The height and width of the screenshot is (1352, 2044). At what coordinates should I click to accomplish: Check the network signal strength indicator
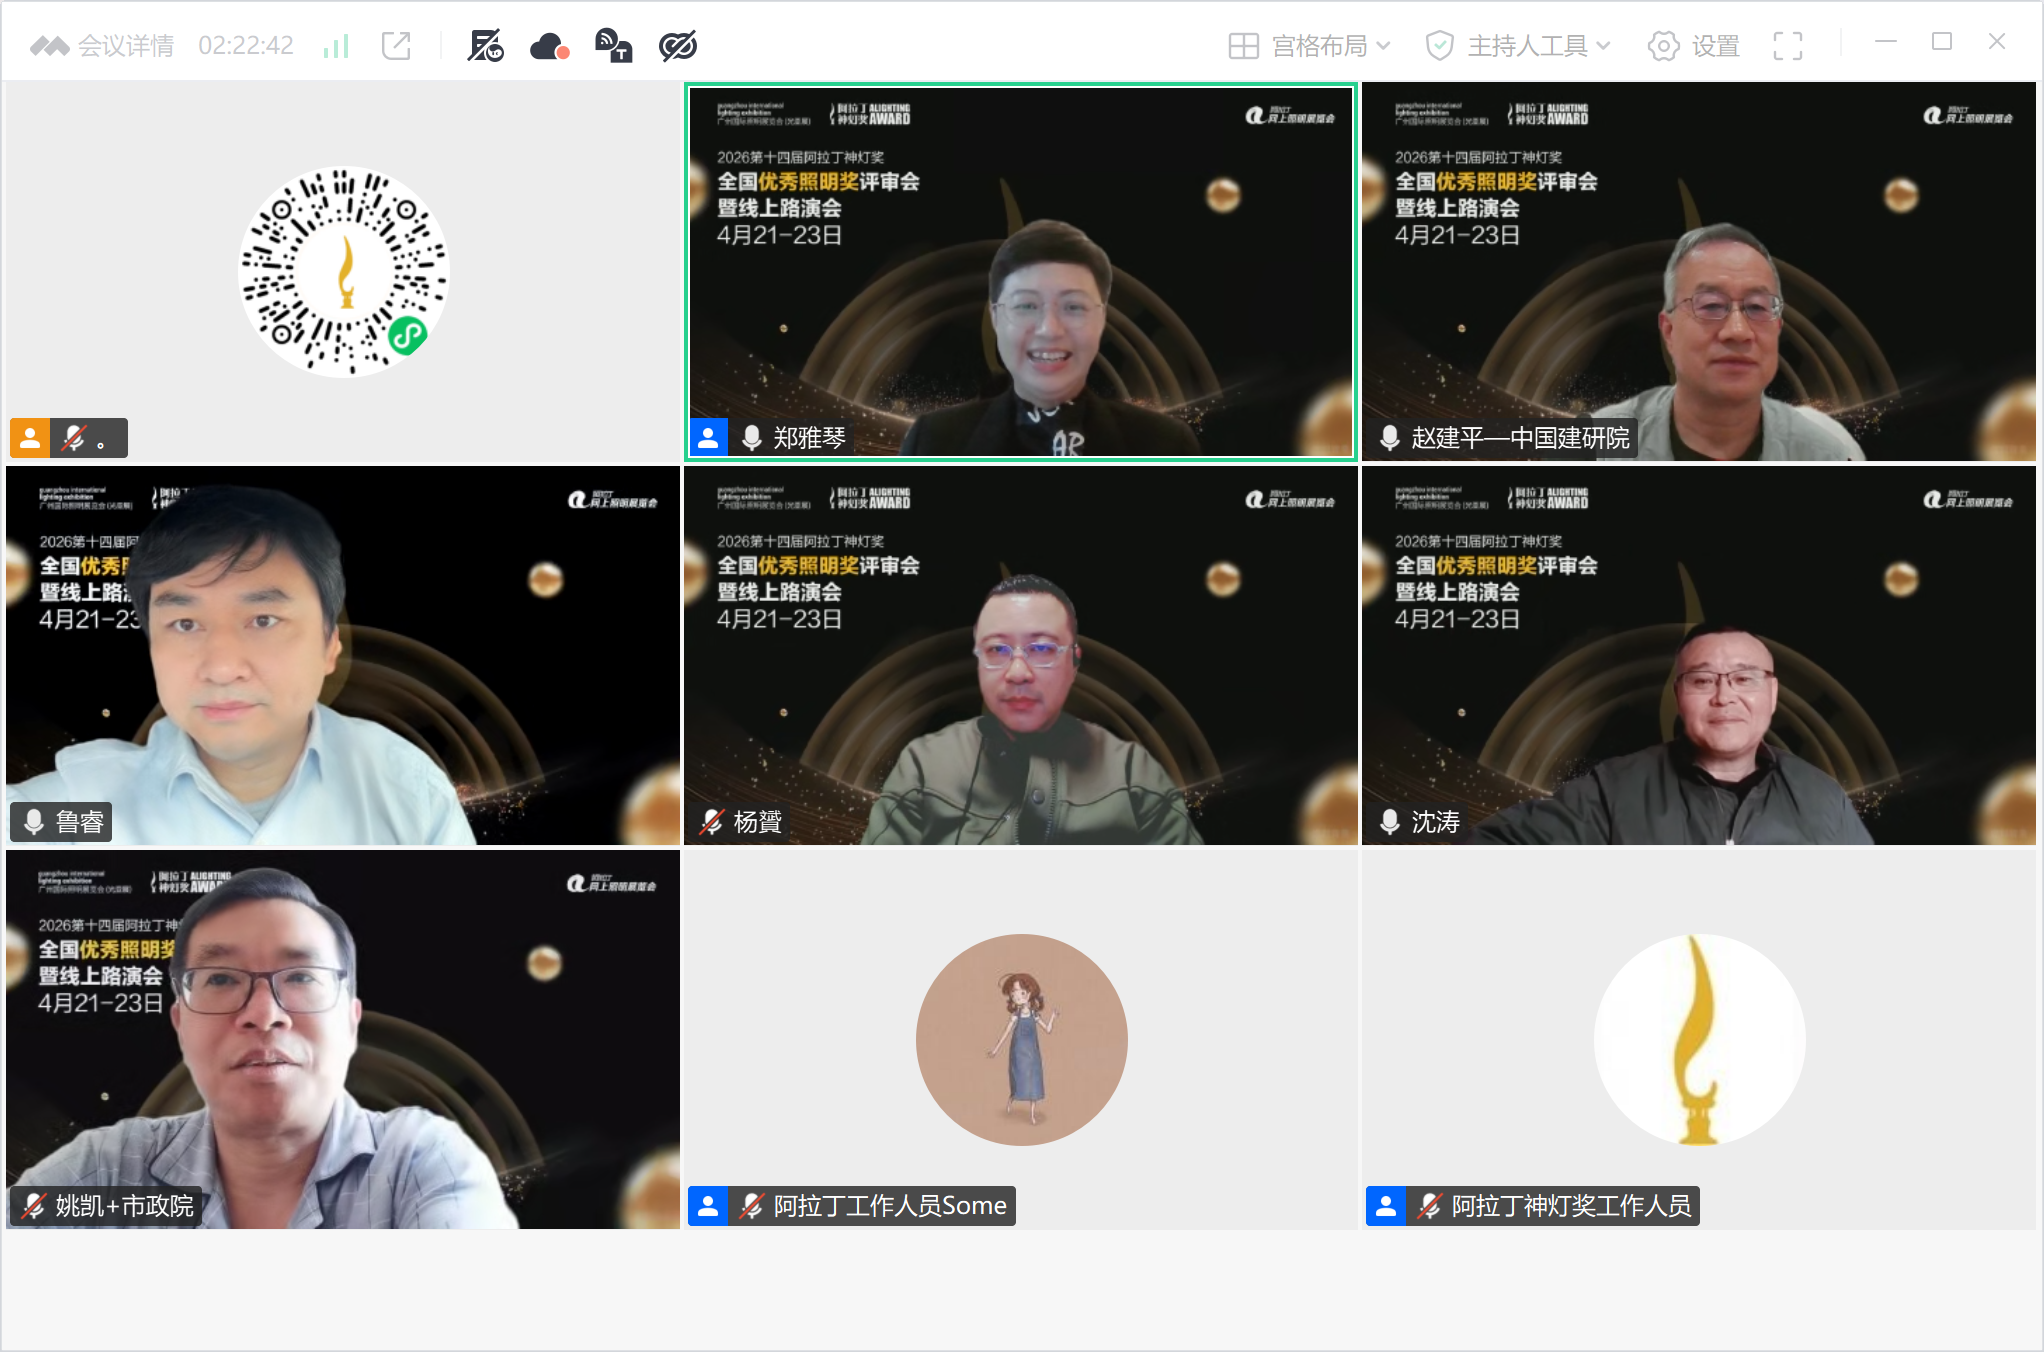click(x=336, y=44)
